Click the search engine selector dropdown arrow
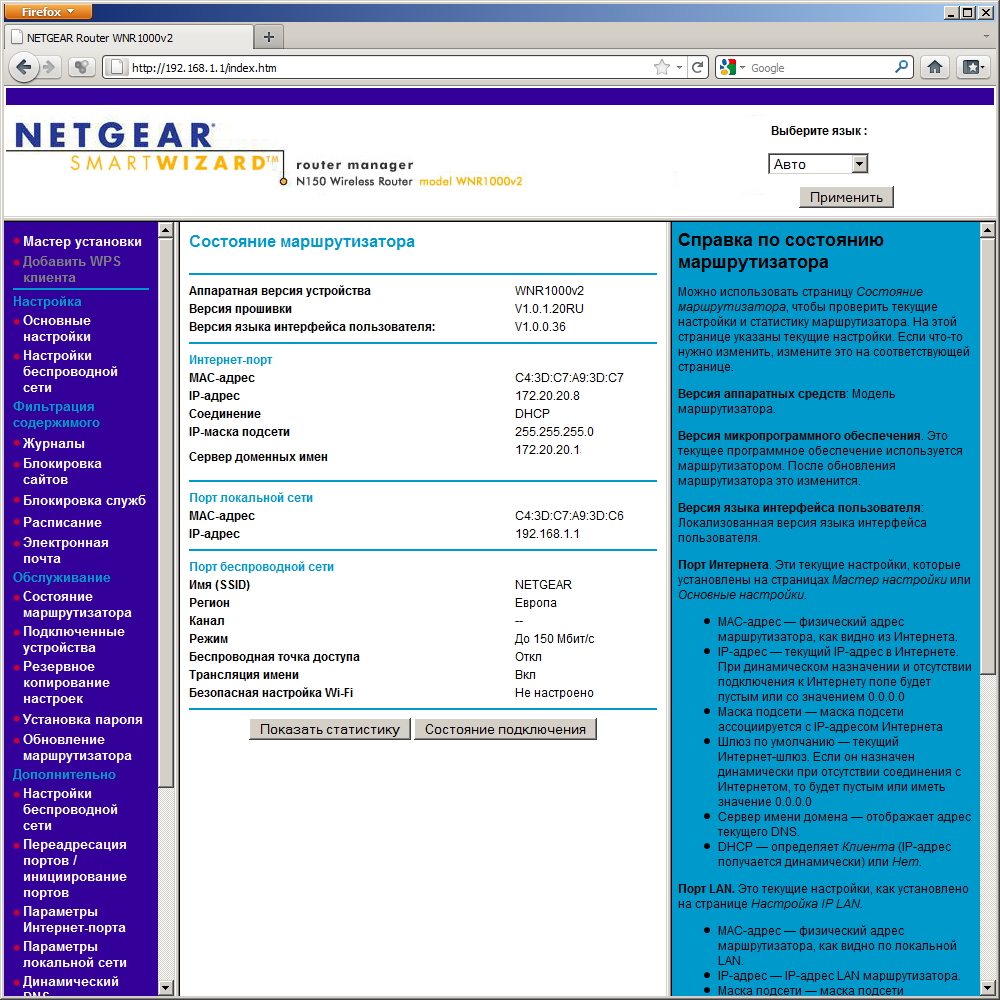Viewport: 1000px width, 1000px height. 742,67
